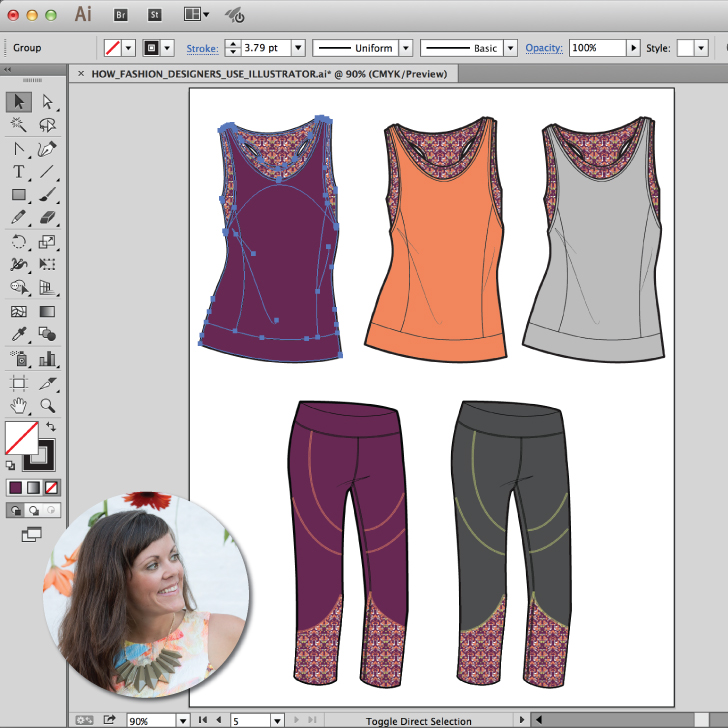Set paint to None mode
Image resolution: width=728 pixels, height=728 pixels.
pos(52,488)
